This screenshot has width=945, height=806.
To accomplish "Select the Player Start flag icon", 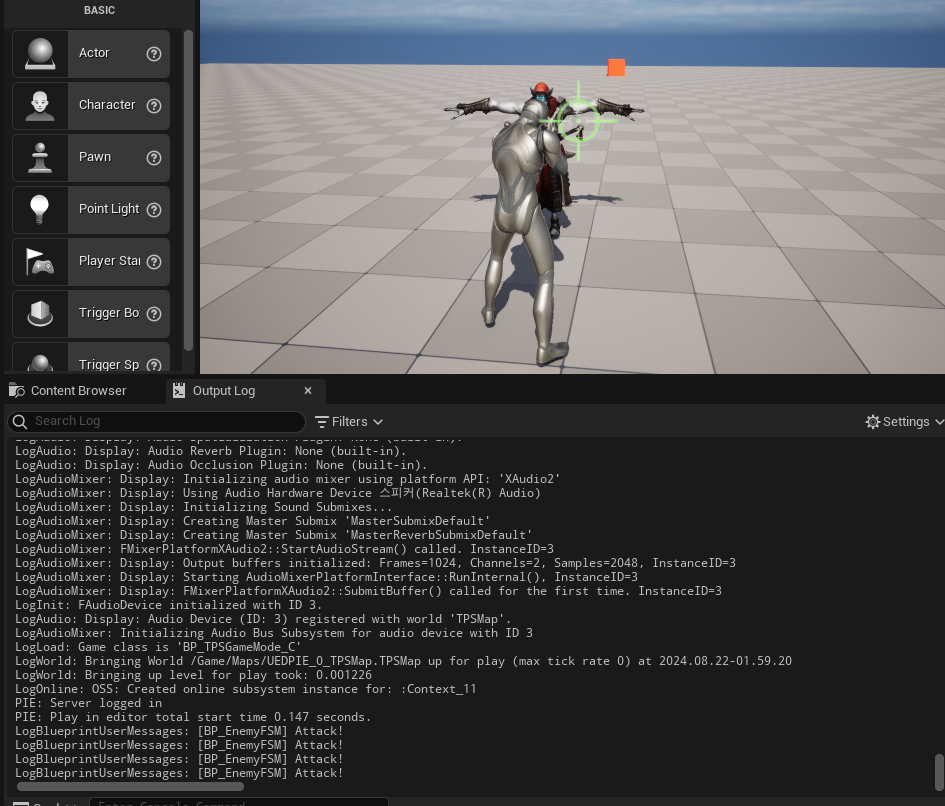I will coord(40,261).
